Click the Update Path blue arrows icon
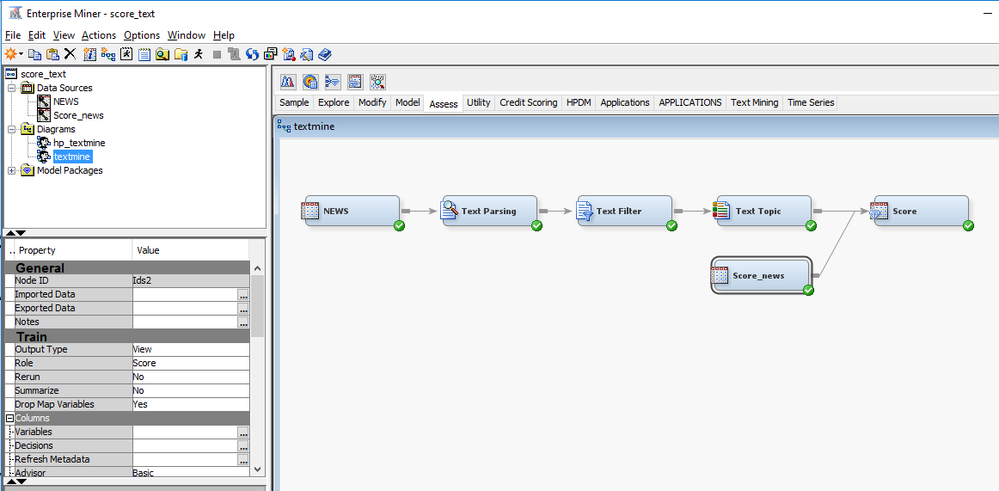Viewport: 999px width, 491px height. 252,55
